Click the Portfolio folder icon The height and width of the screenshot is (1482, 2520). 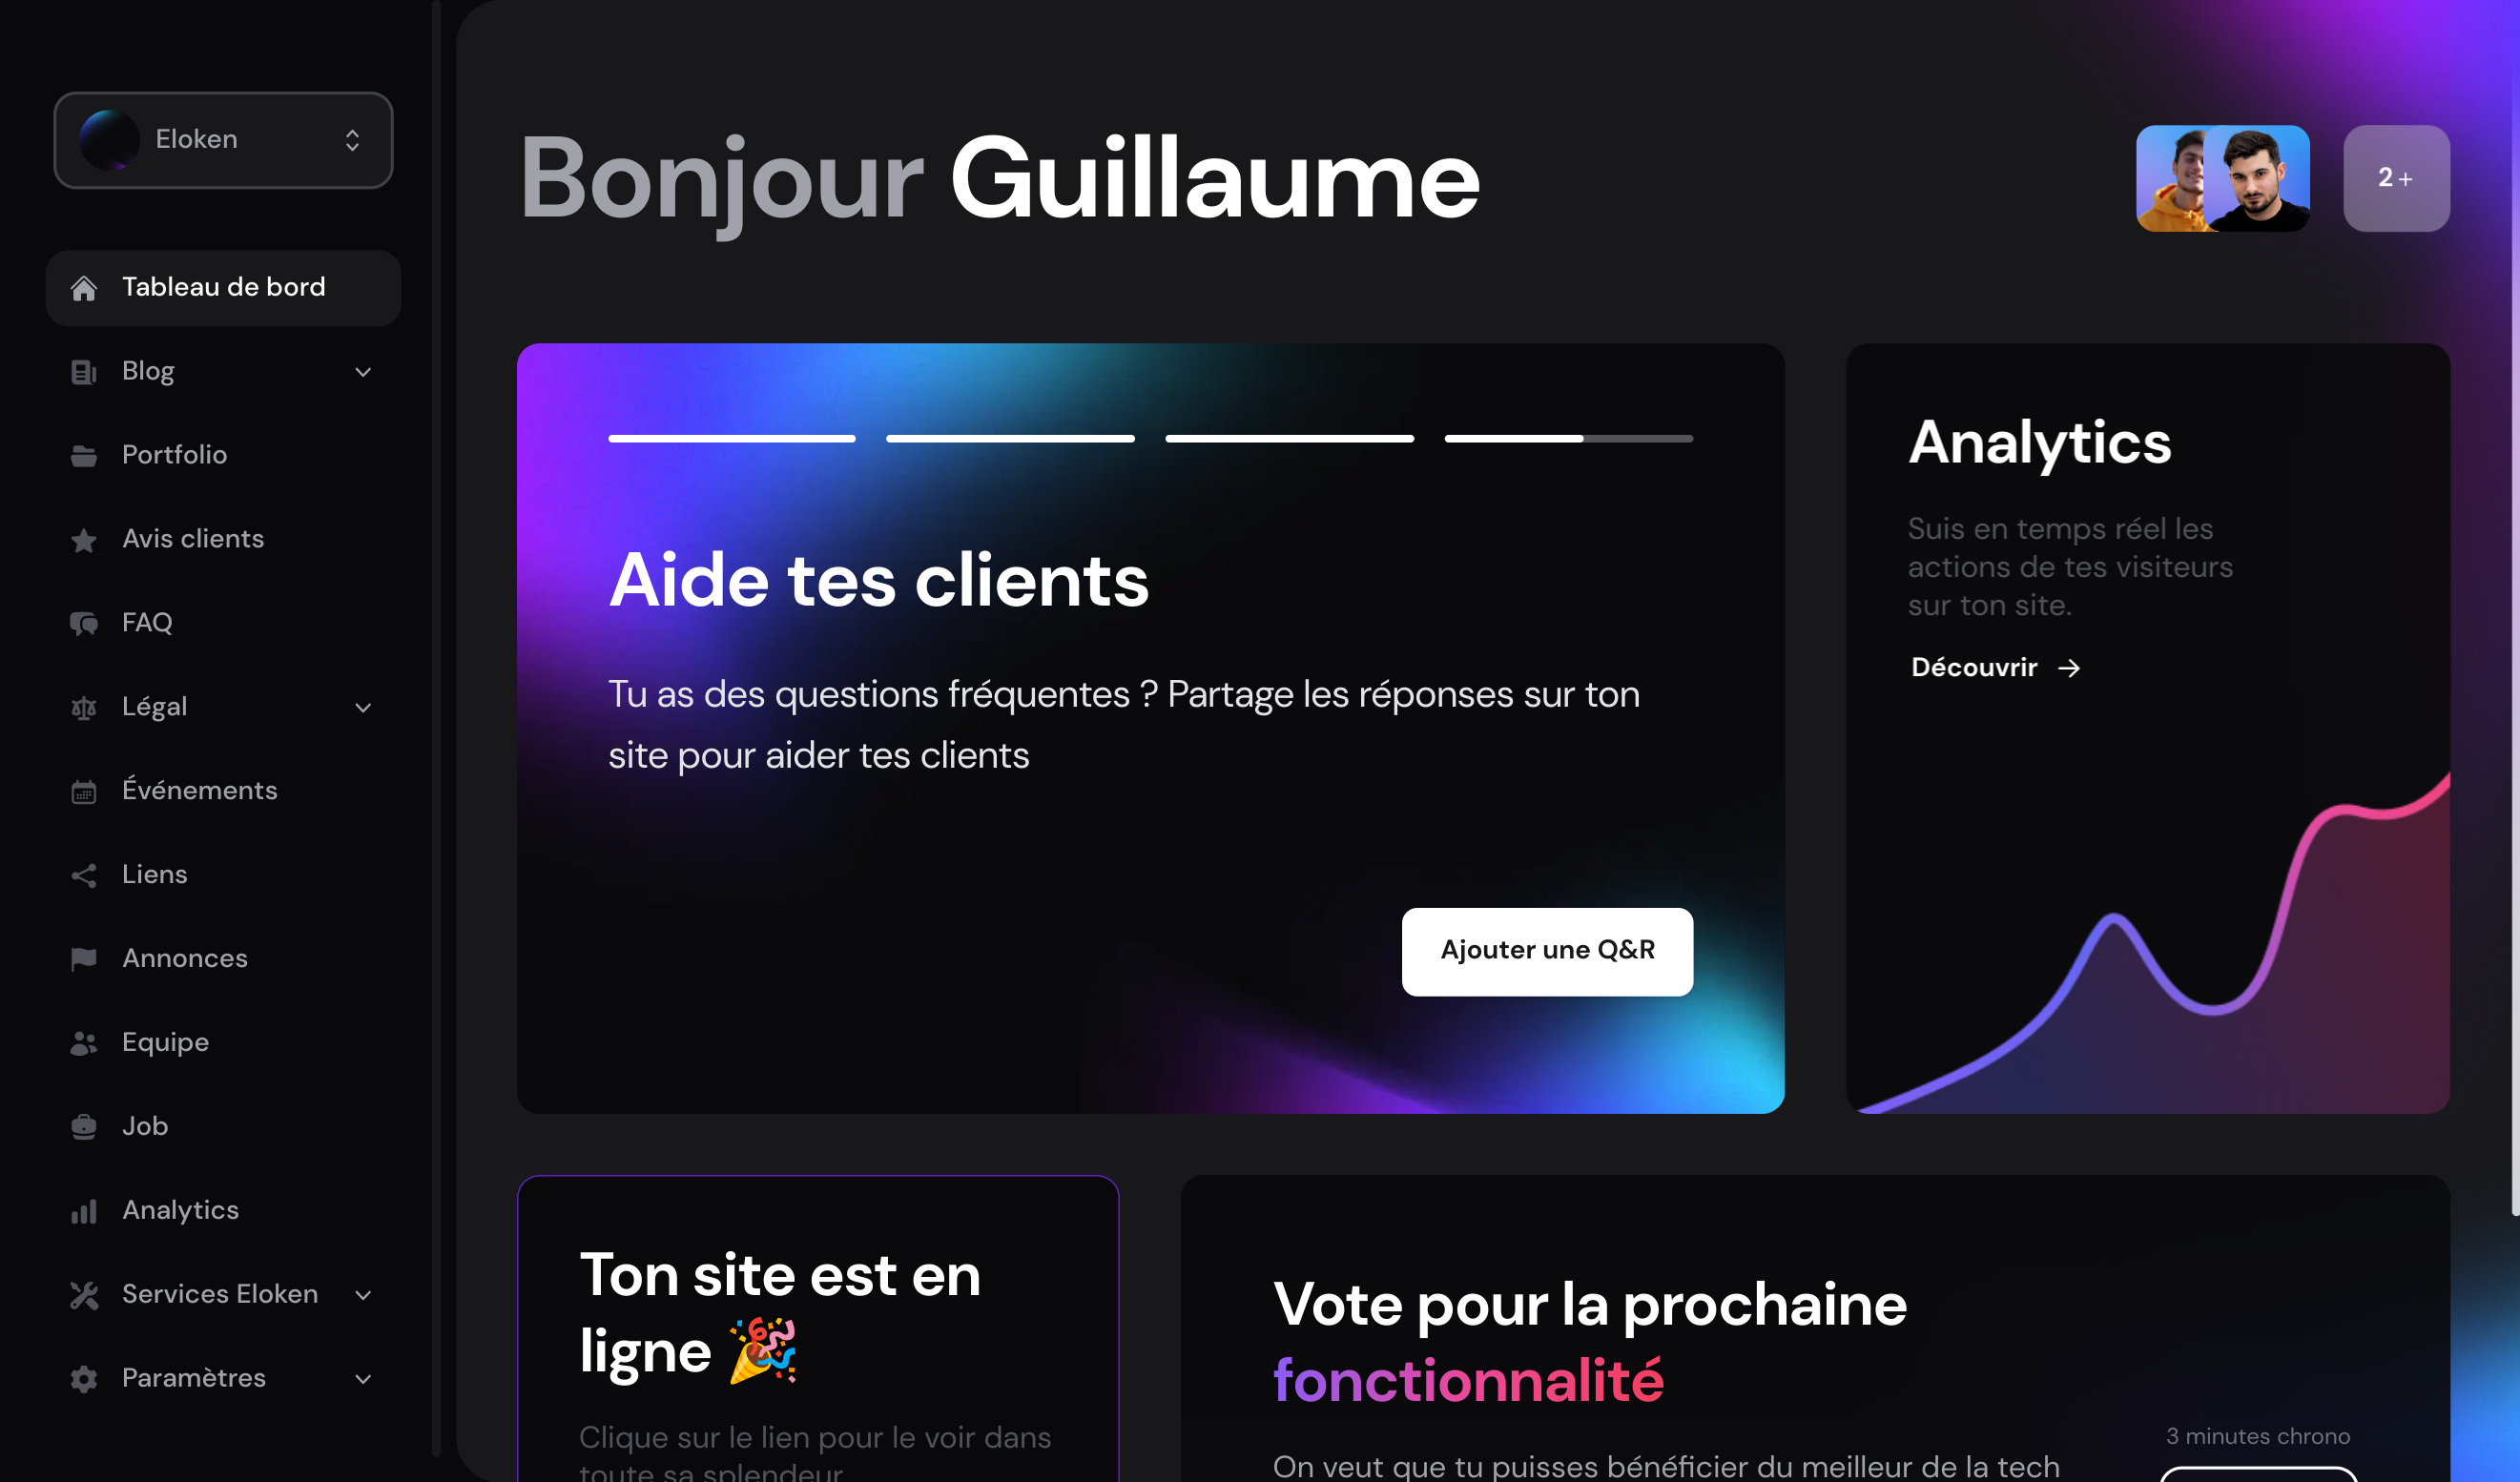pos(83,453)
